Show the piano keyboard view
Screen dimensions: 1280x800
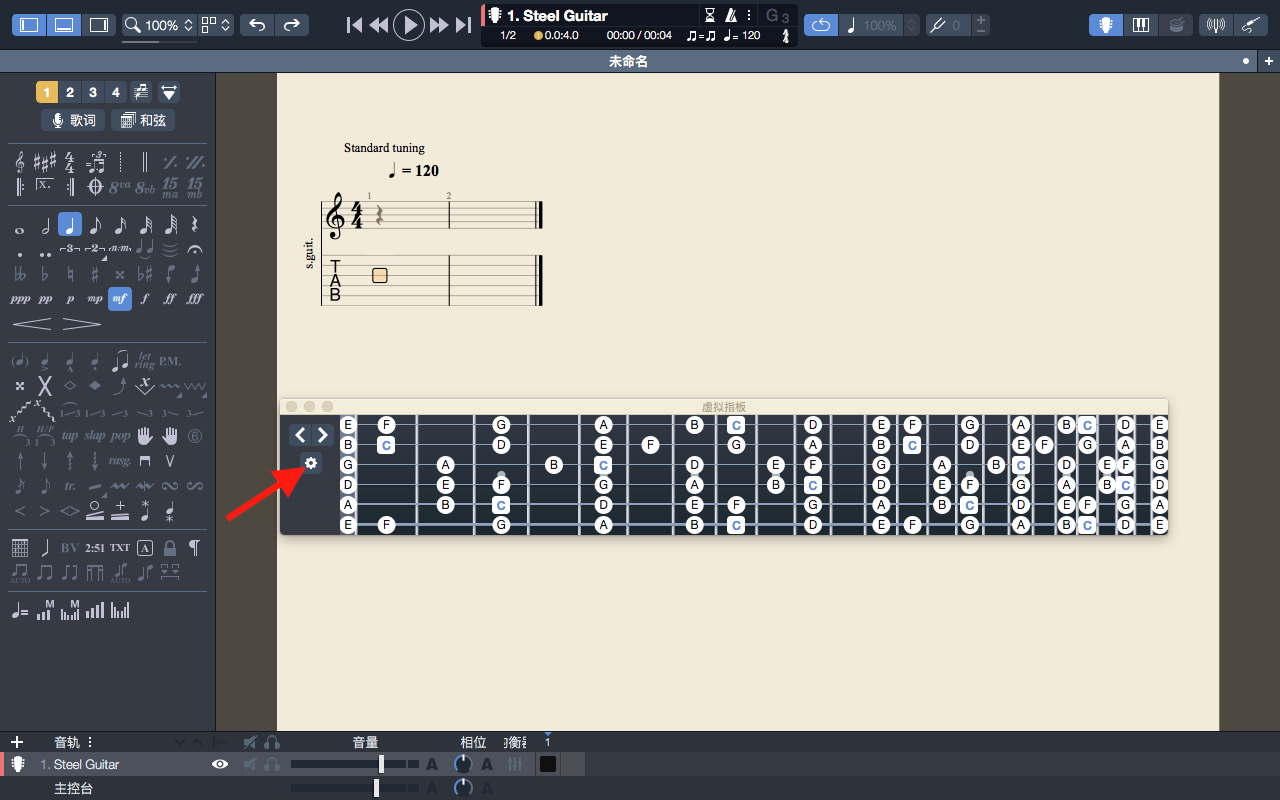coord(1140,25)
